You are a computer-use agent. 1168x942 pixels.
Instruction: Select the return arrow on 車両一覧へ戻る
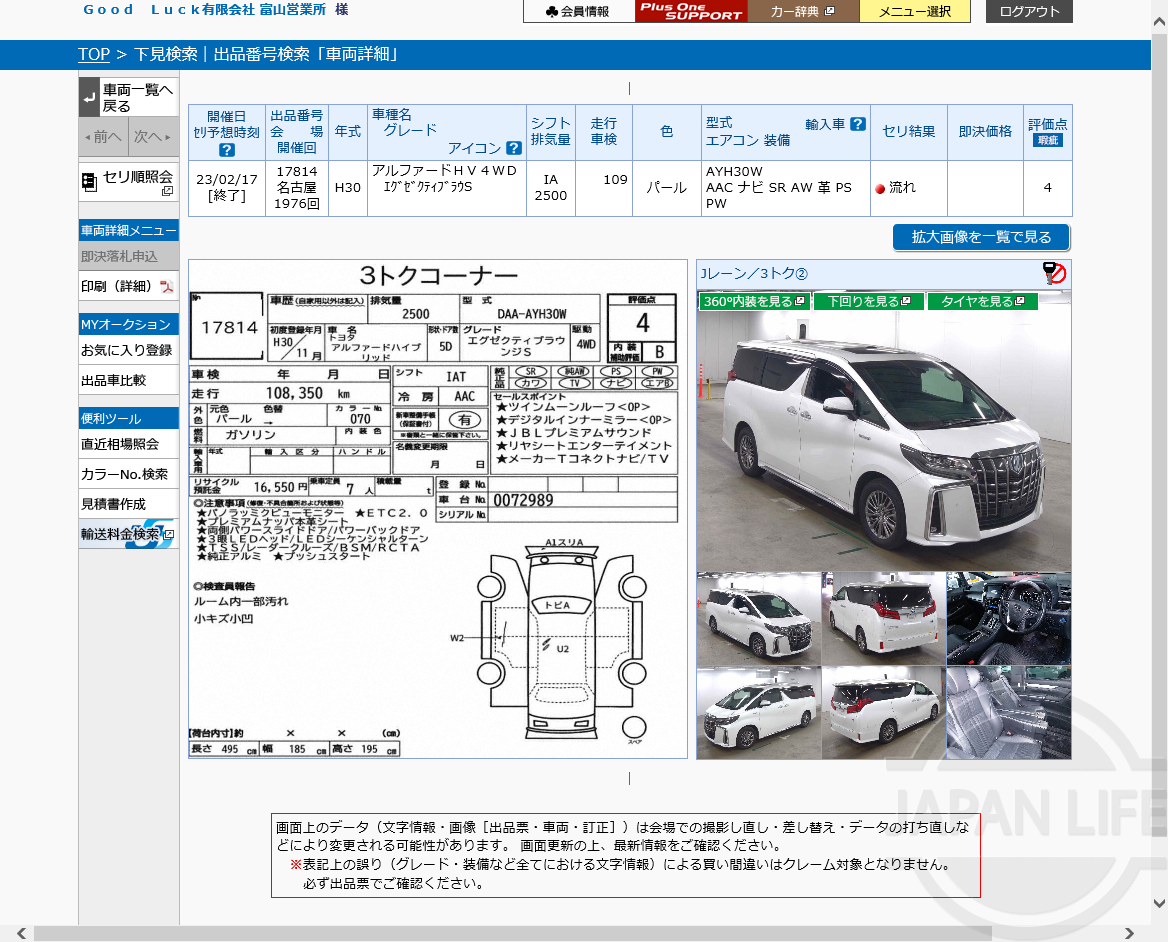point(88,95)
